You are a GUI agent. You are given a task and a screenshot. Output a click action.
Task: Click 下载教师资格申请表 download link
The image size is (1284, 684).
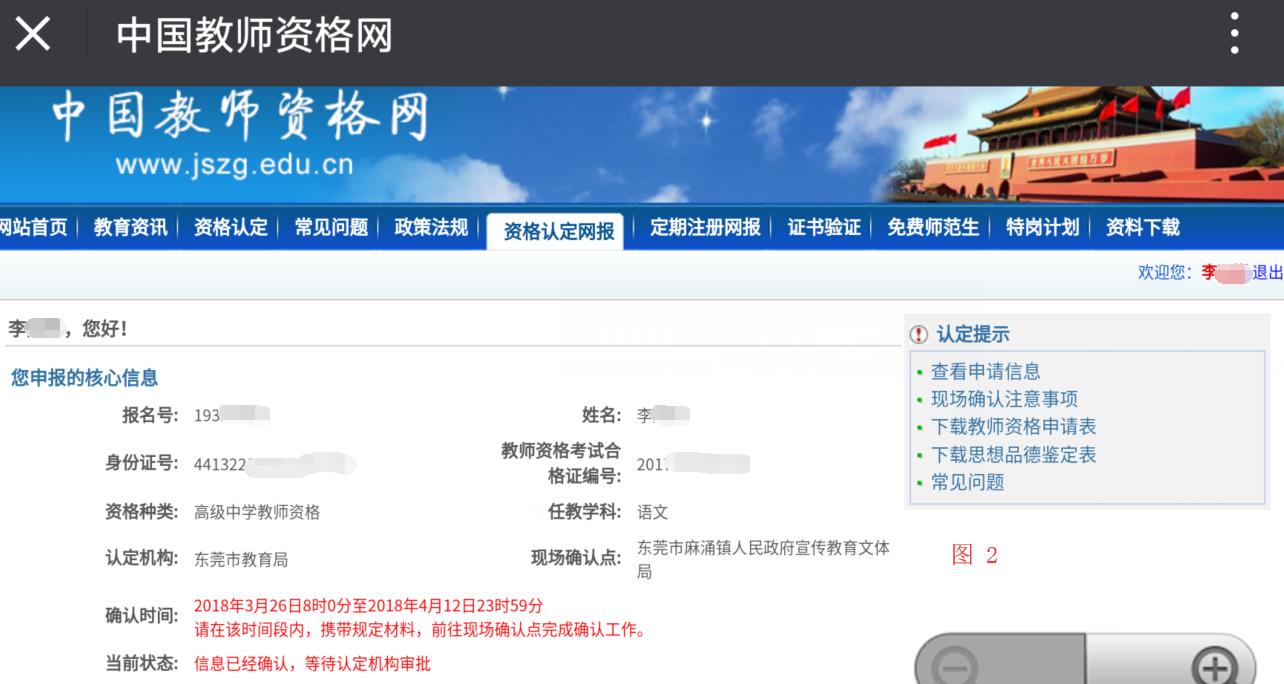[x=1013, y=427]
